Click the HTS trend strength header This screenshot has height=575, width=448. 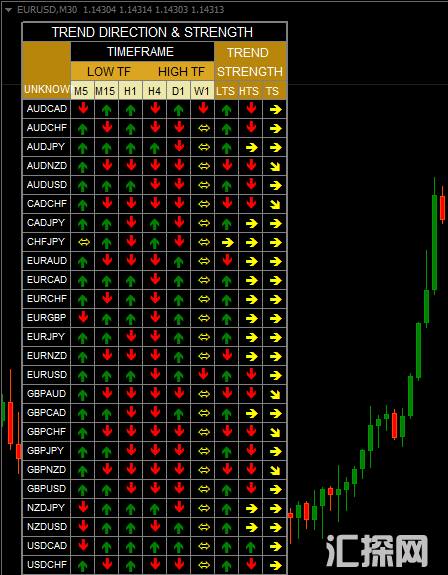[250, 90]
